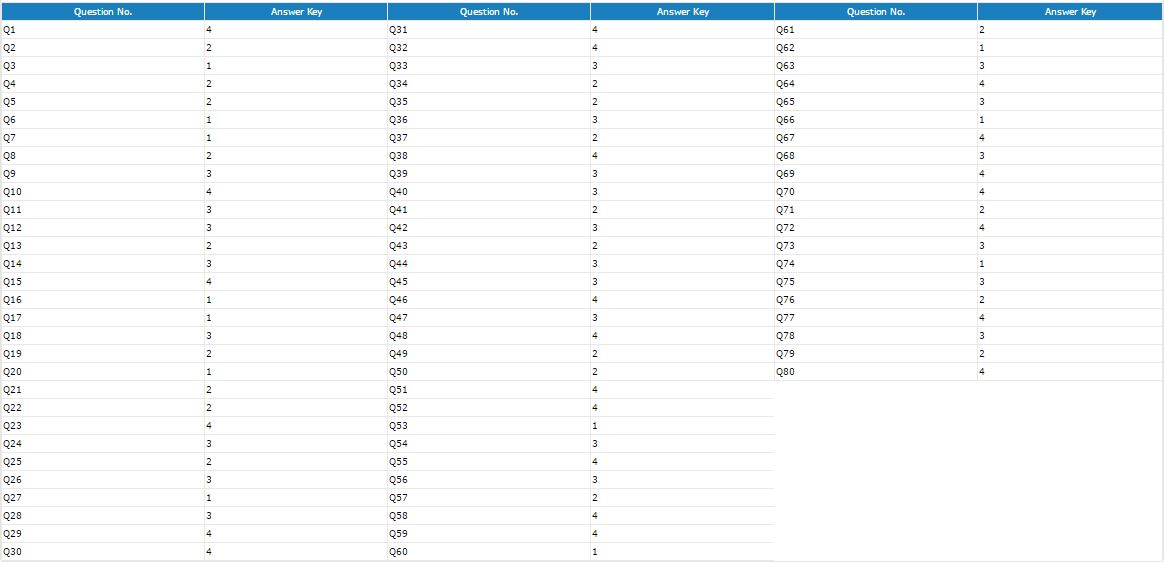Click the Question No. header above Q61
The width and height of the screenshot is (1164, 562).
[x=875, y=12]
